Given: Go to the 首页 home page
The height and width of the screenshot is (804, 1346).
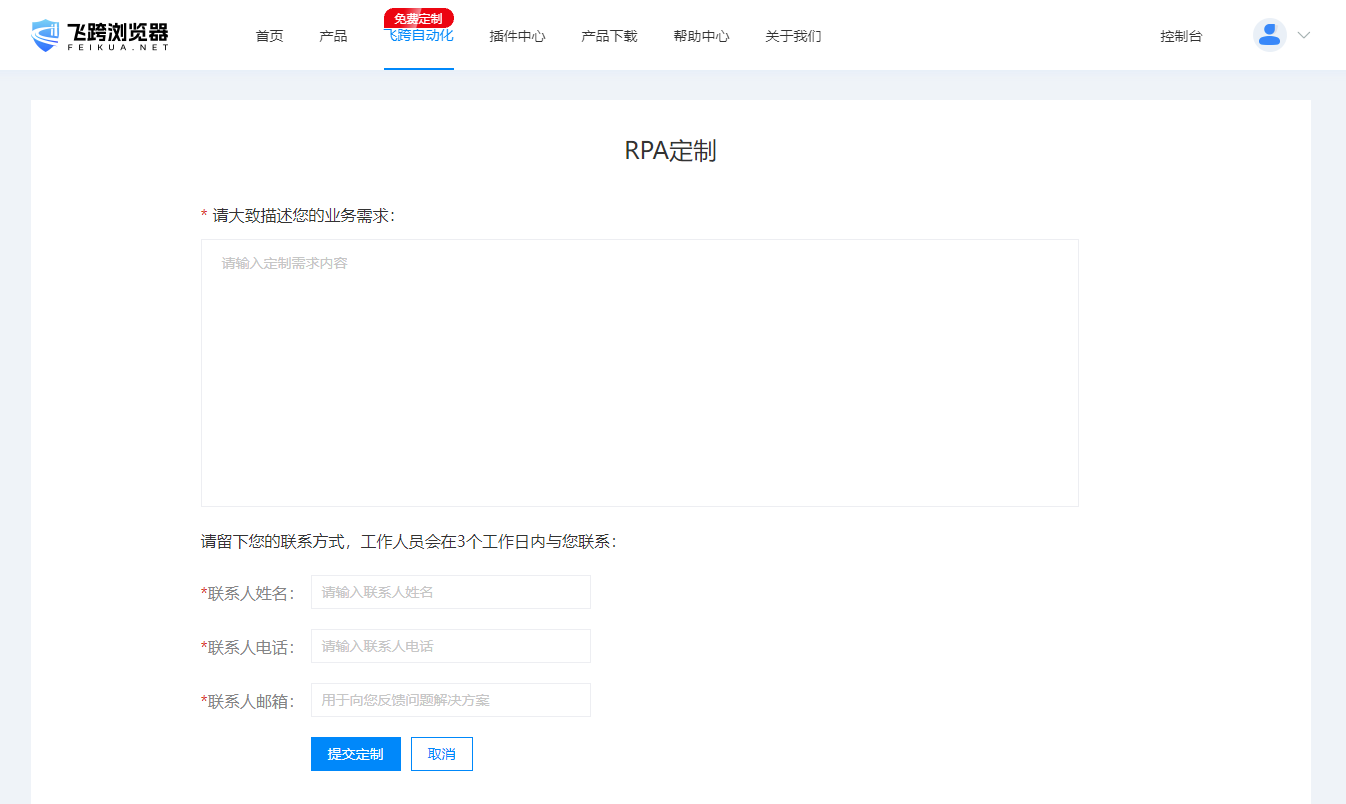Looking at the screenshot, I should coord(269,36).
